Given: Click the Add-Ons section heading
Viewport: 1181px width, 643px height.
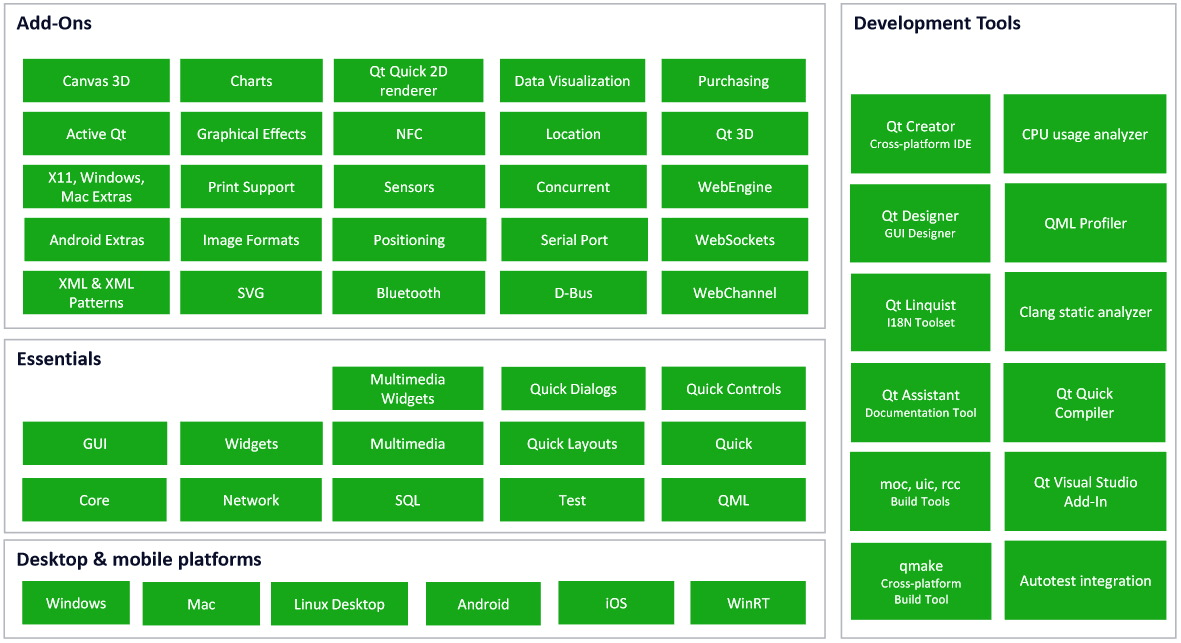Looking at the screenshot, I should 54,23.
